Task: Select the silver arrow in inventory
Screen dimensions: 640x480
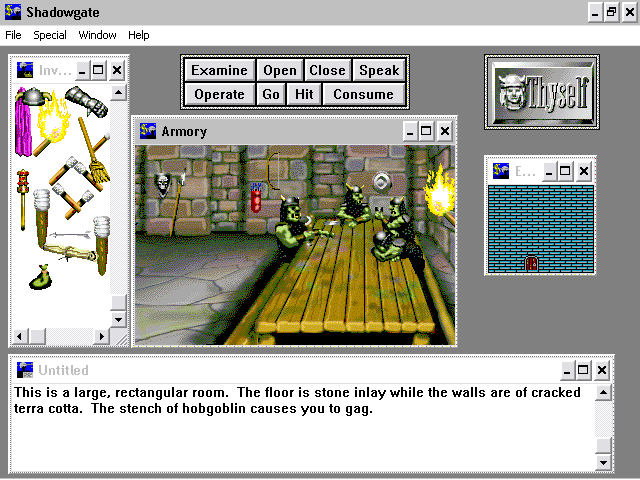Action: pyautogui.click(x=70, y=236)
